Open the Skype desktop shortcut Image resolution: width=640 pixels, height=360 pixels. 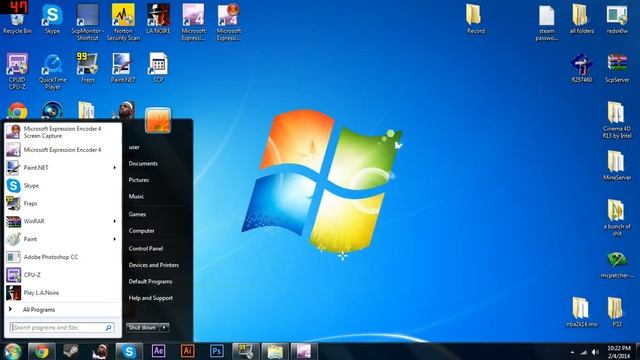[x=52, y=20]
